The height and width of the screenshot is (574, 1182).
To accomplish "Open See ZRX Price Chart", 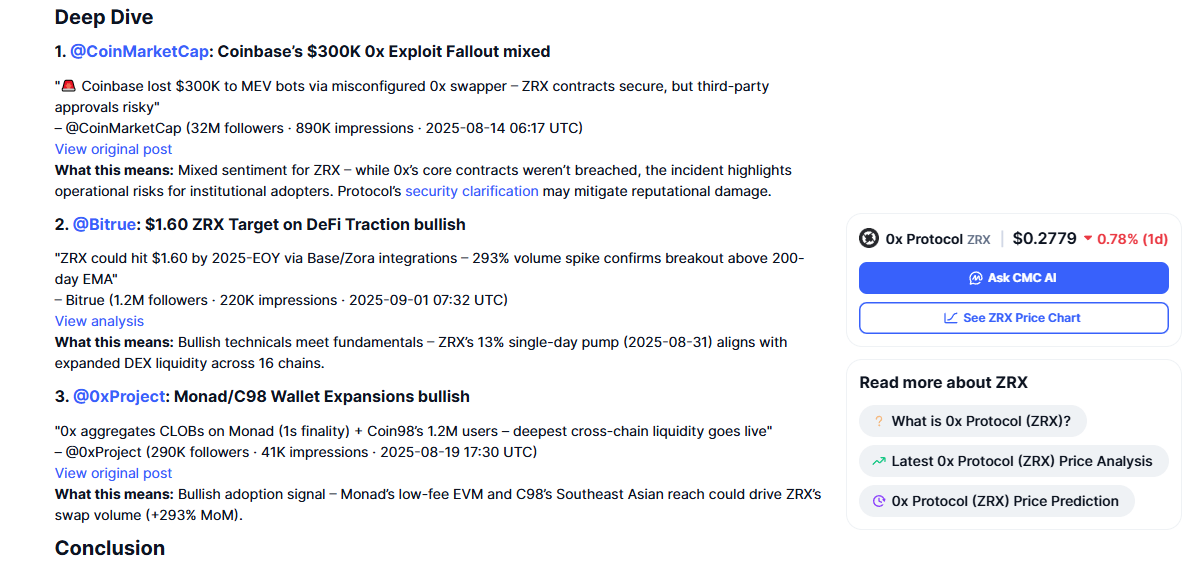I will 1014,318.
